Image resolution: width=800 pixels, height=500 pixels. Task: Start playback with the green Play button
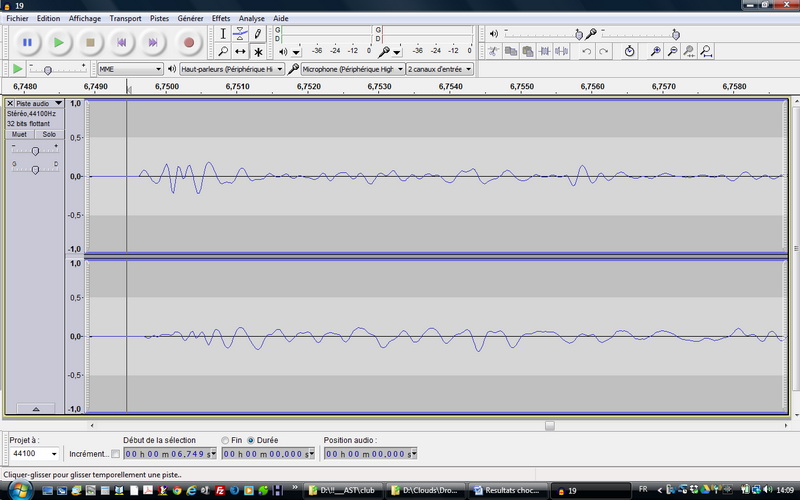pos(59,42)
